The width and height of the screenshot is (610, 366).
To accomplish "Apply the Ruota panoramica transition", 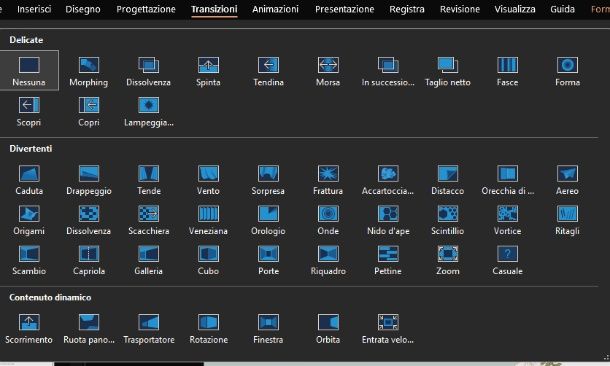I will click(89, 329).
